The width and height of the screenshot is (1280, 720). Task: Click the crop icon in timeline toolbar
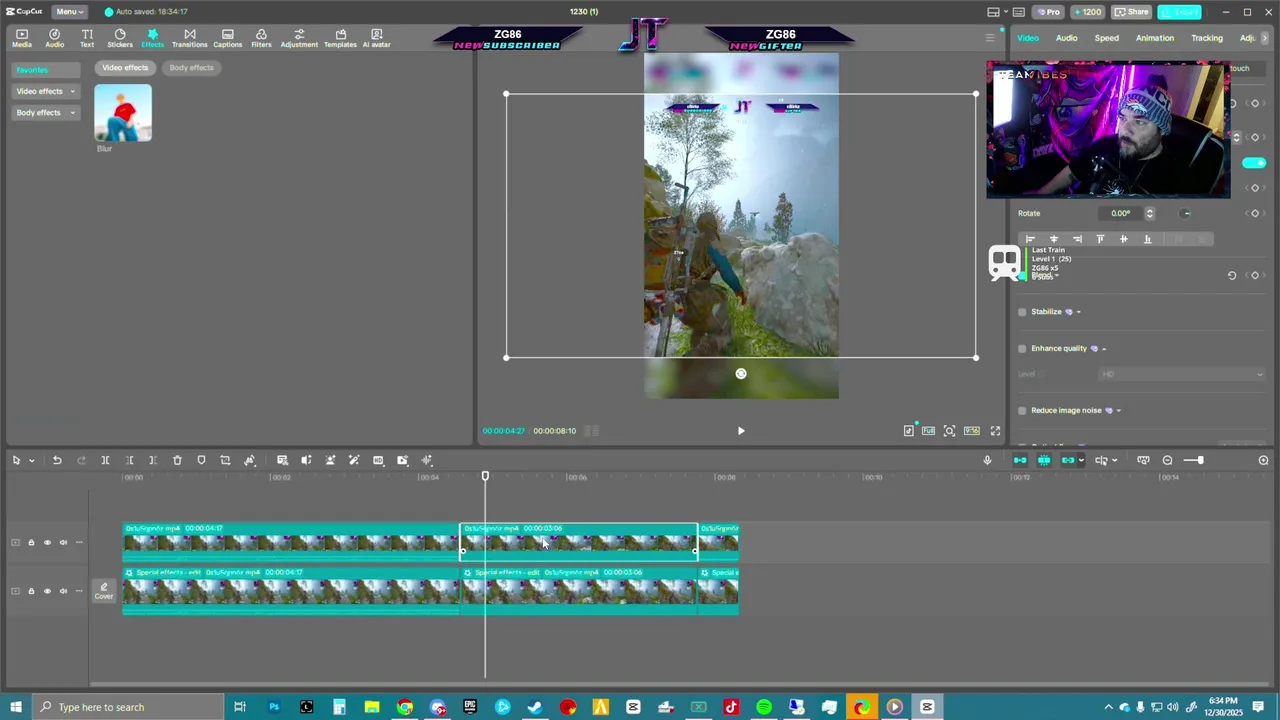(225, 460)
